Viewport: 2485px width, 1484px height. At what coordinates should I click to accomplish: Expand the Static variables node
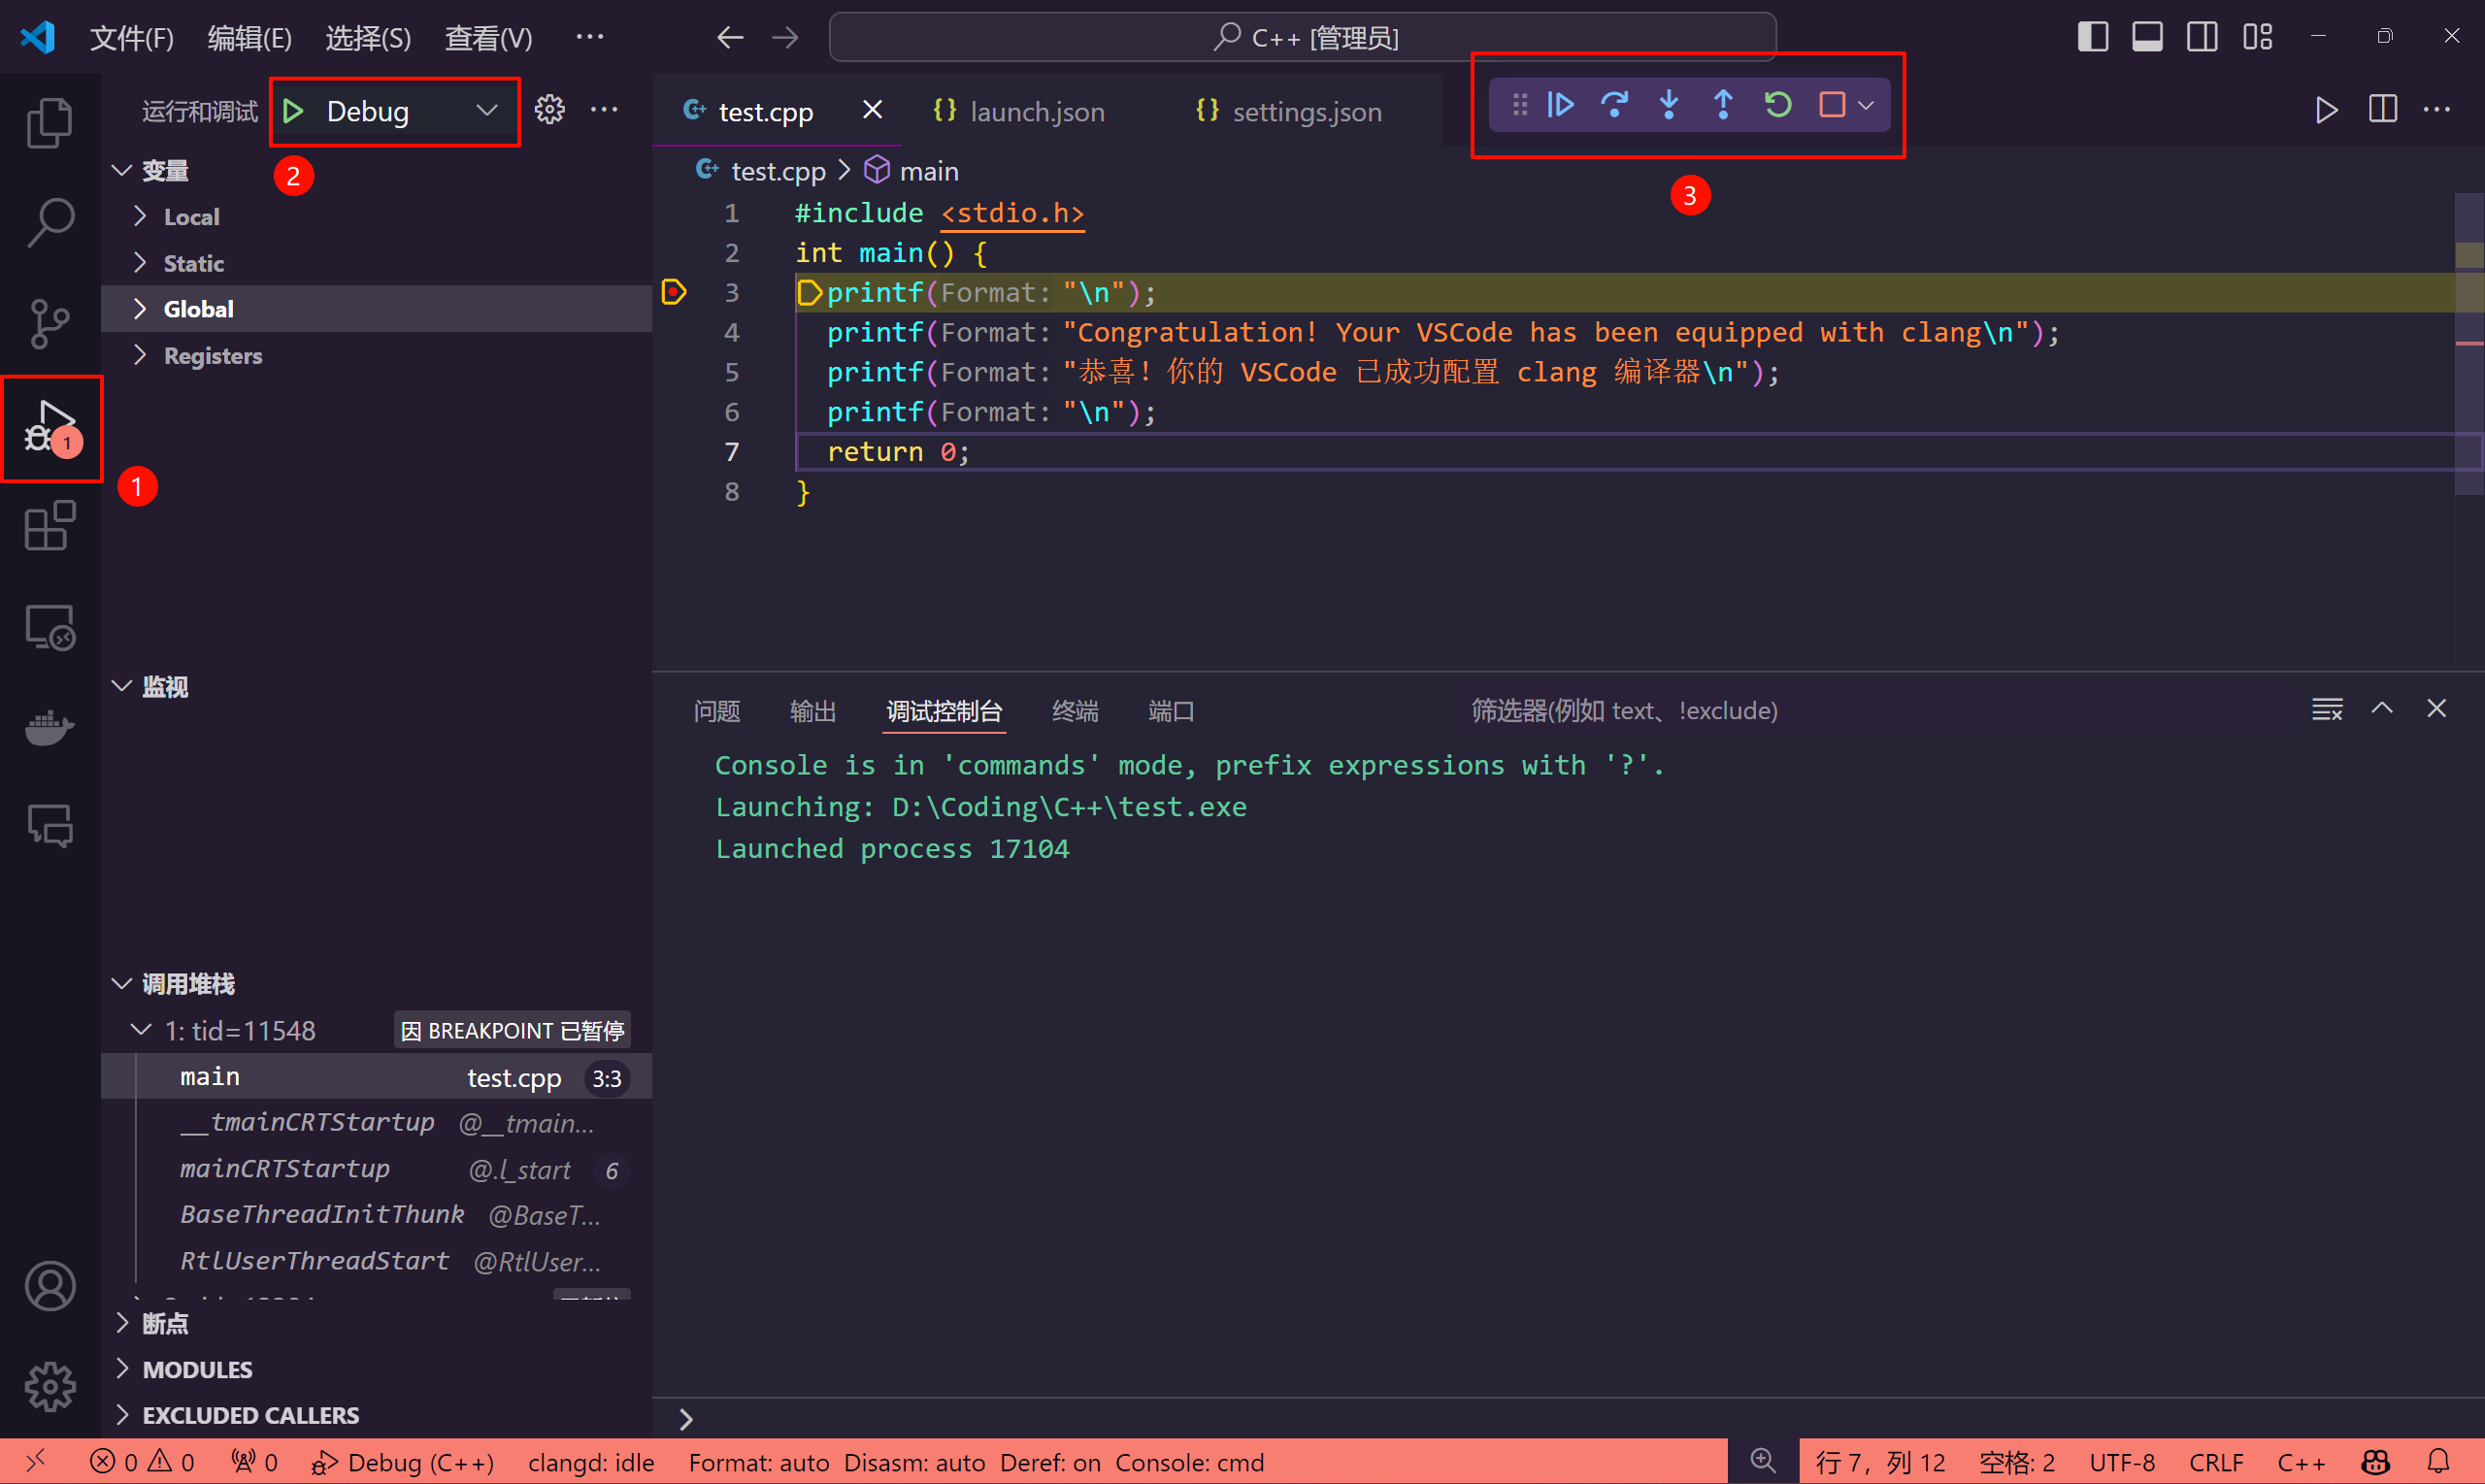pyautogui.click(x=377, y=263)
